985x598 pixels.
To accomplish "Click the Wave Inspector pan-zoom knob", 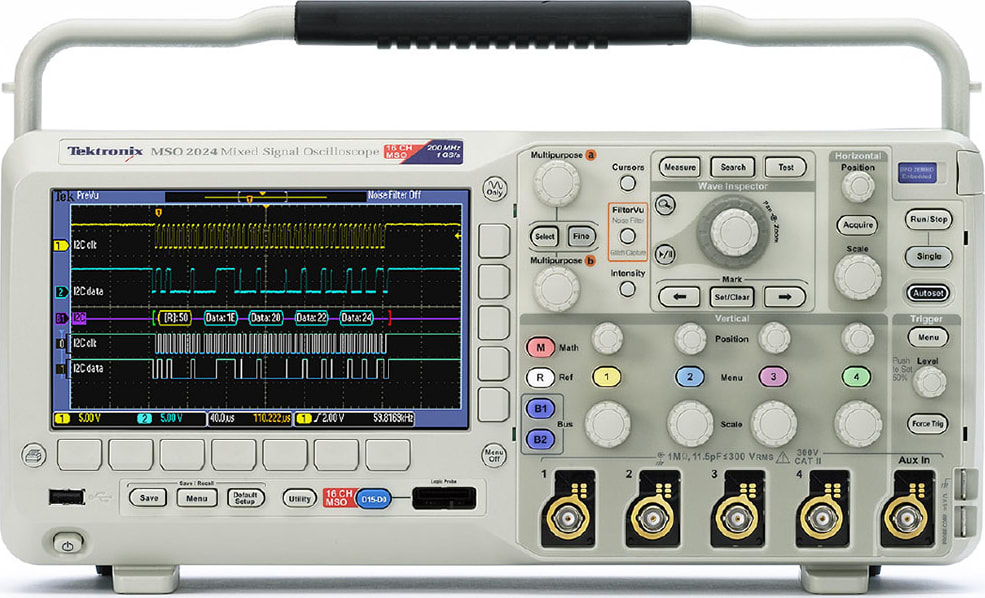I will [x=734, y=232].
